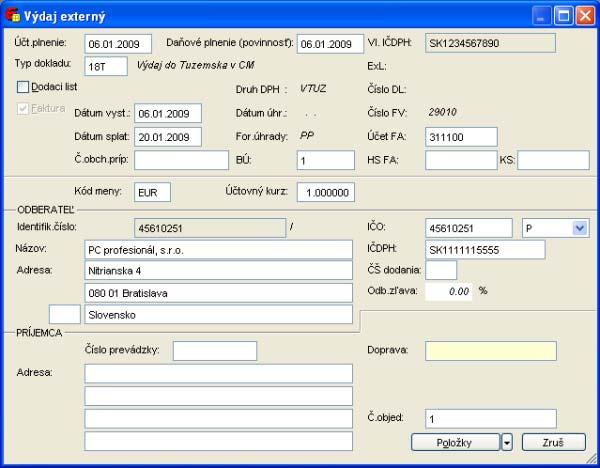Screen dimensions: 600x468
Task: Click the Vl. IČDPH field SK1234567890
Action: click(x=490, y=43)
